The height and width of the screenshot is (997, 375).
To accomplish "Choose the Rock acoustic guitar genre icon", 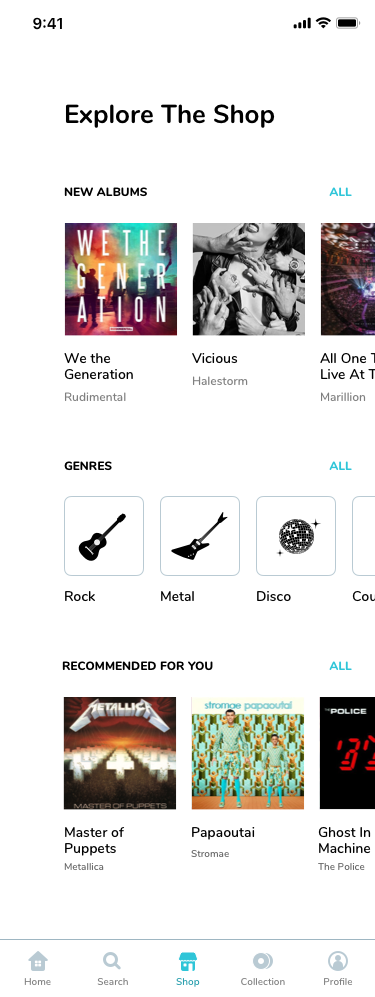I will (104, 536).
